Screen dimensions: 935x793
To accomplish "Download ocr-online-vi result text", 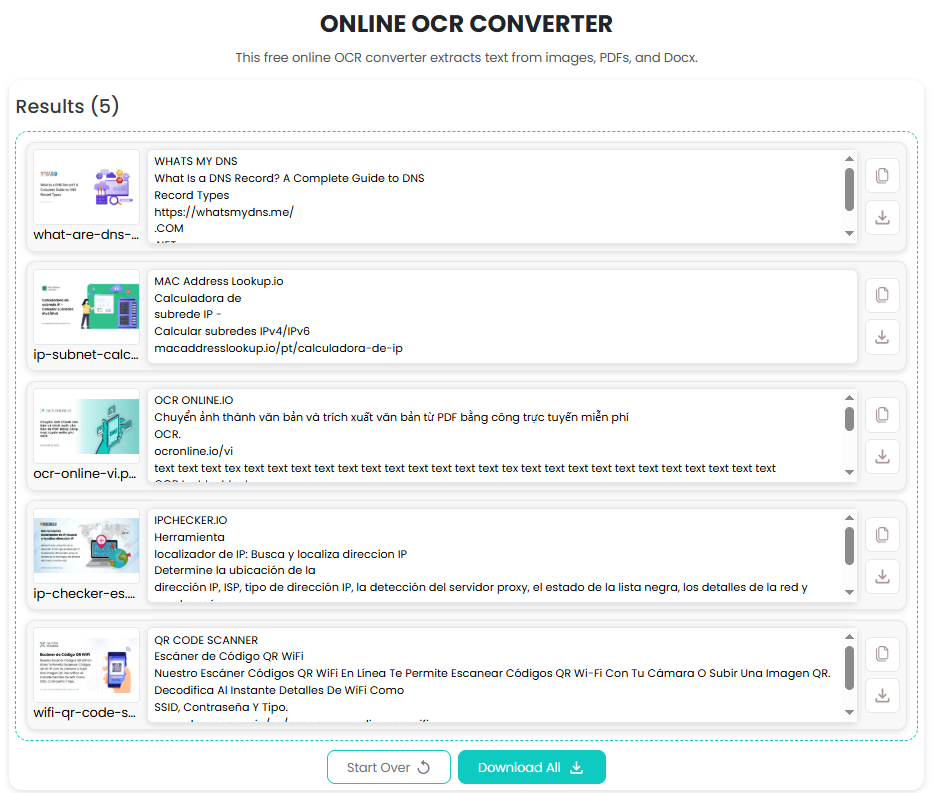I will click(x=882, y=457).
